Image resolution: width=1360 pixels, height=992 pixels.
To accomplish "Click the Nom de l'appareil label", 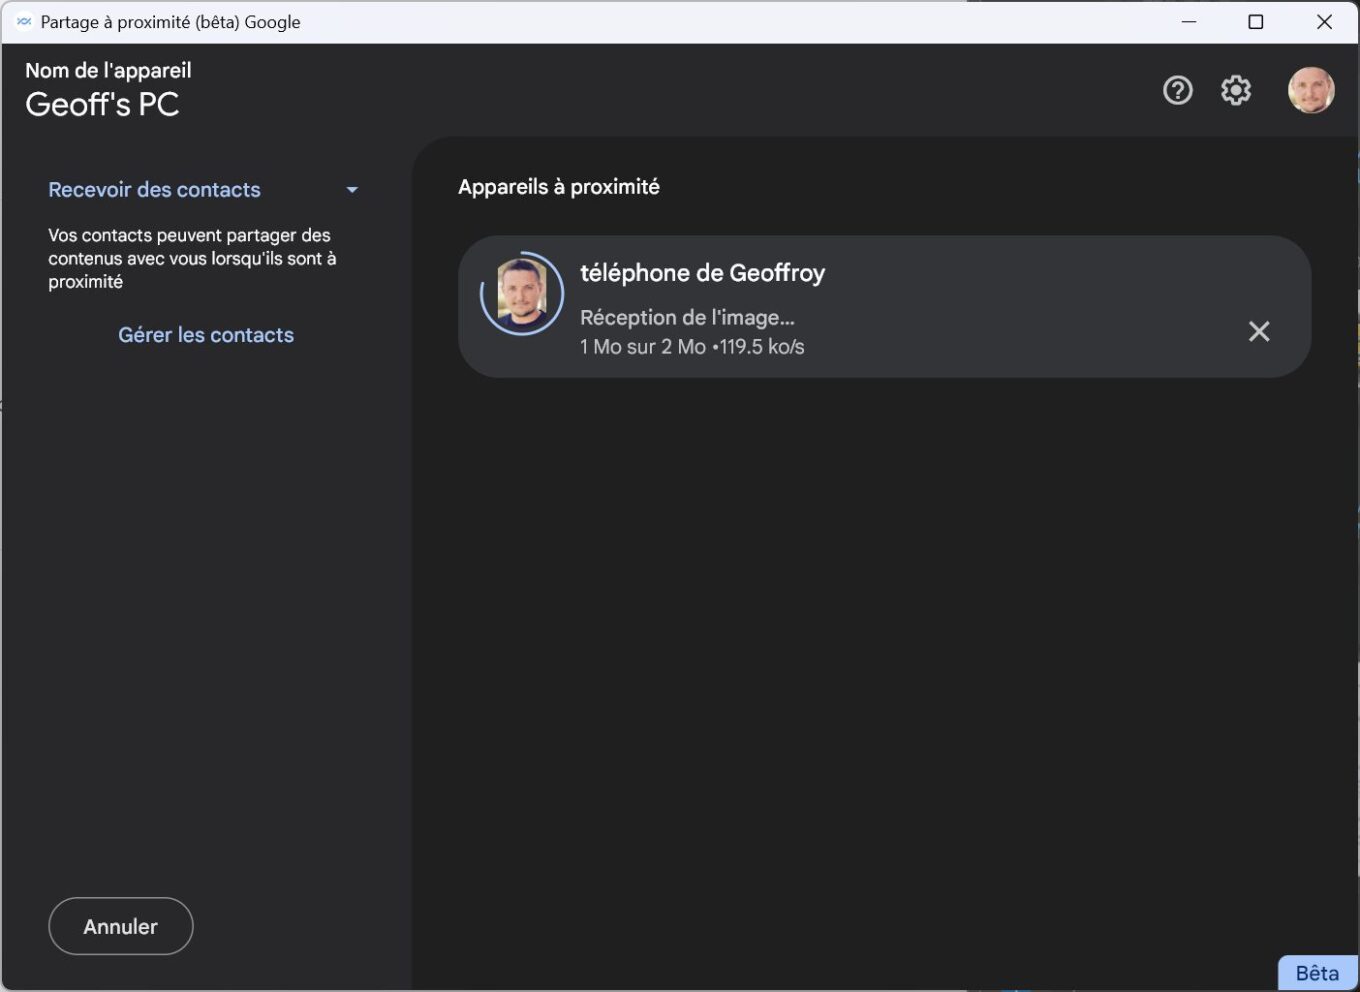I will pos(108,70).
